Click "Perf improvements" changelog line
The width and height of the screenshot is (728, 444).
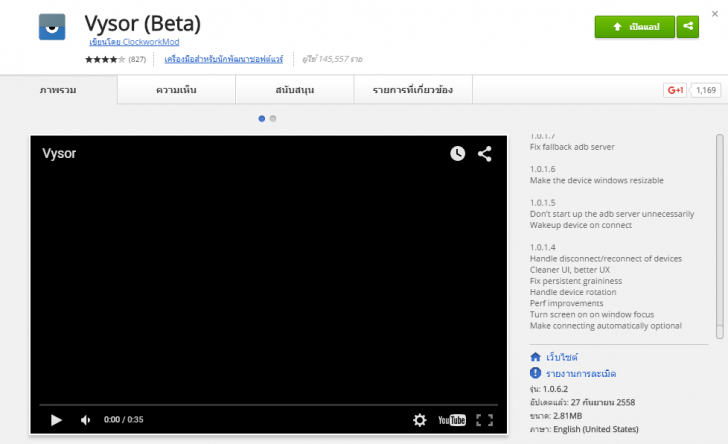(566, 303)
